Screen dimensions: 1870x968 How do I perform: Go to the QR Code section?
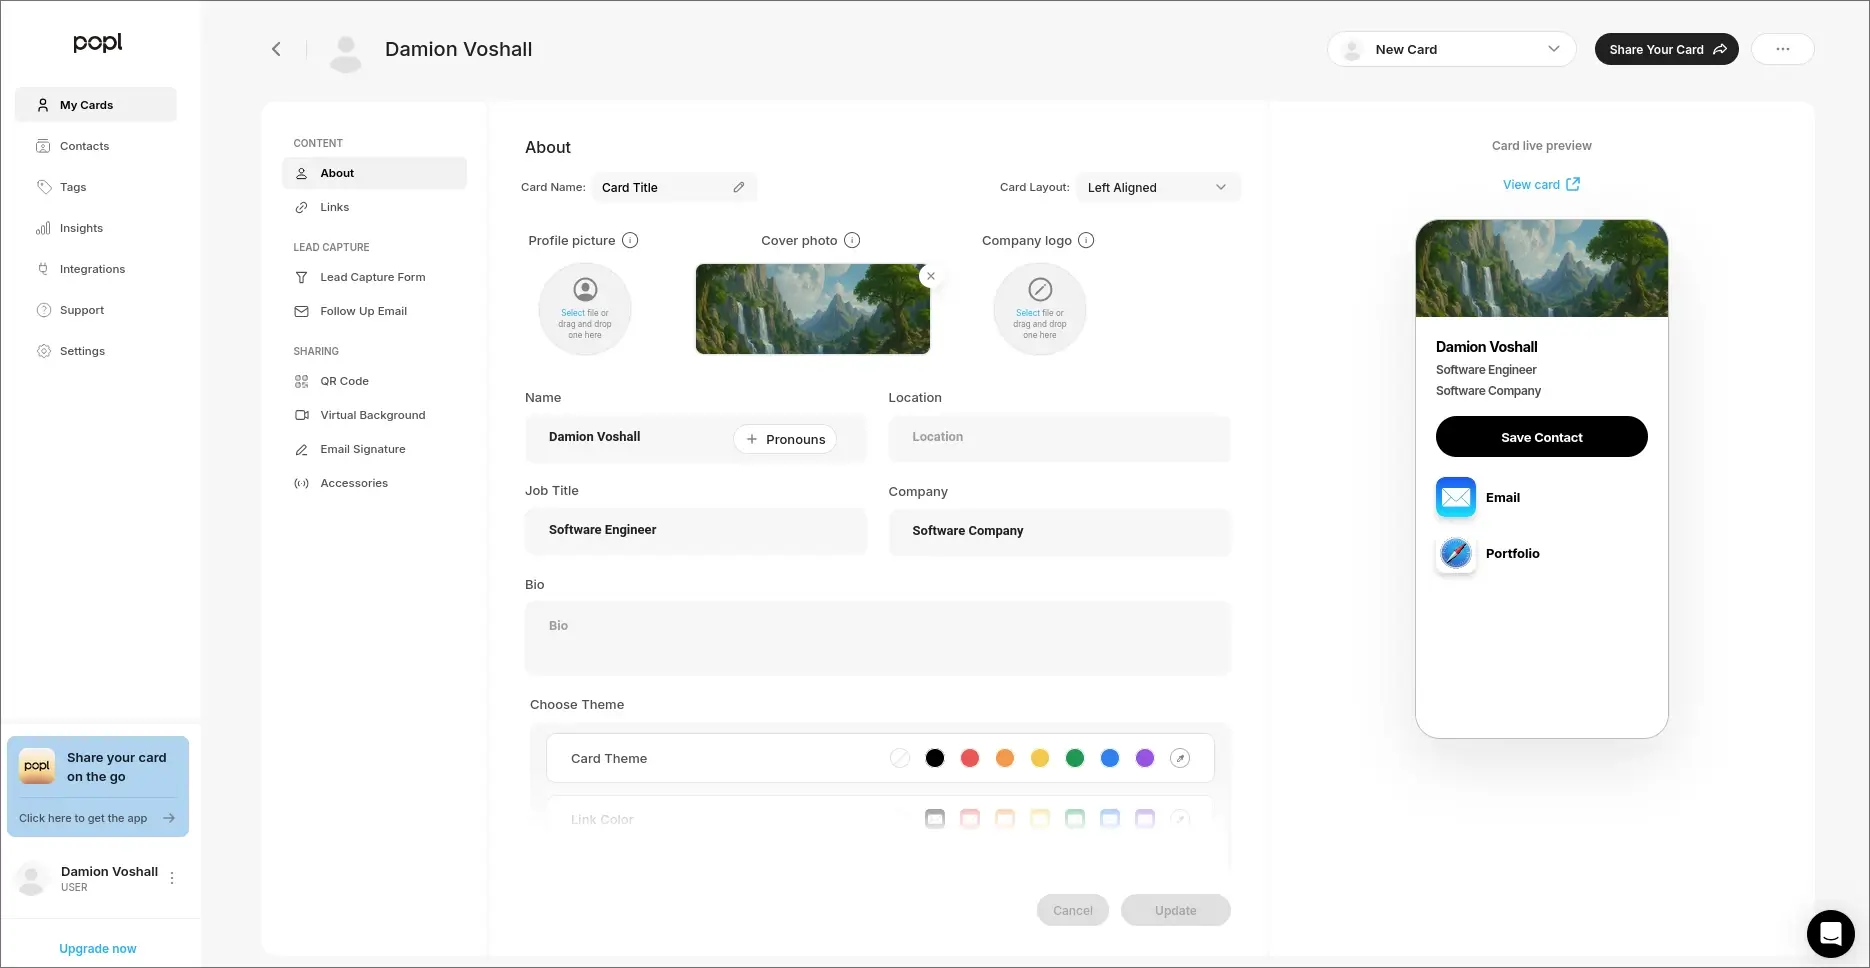pos(344,381)
